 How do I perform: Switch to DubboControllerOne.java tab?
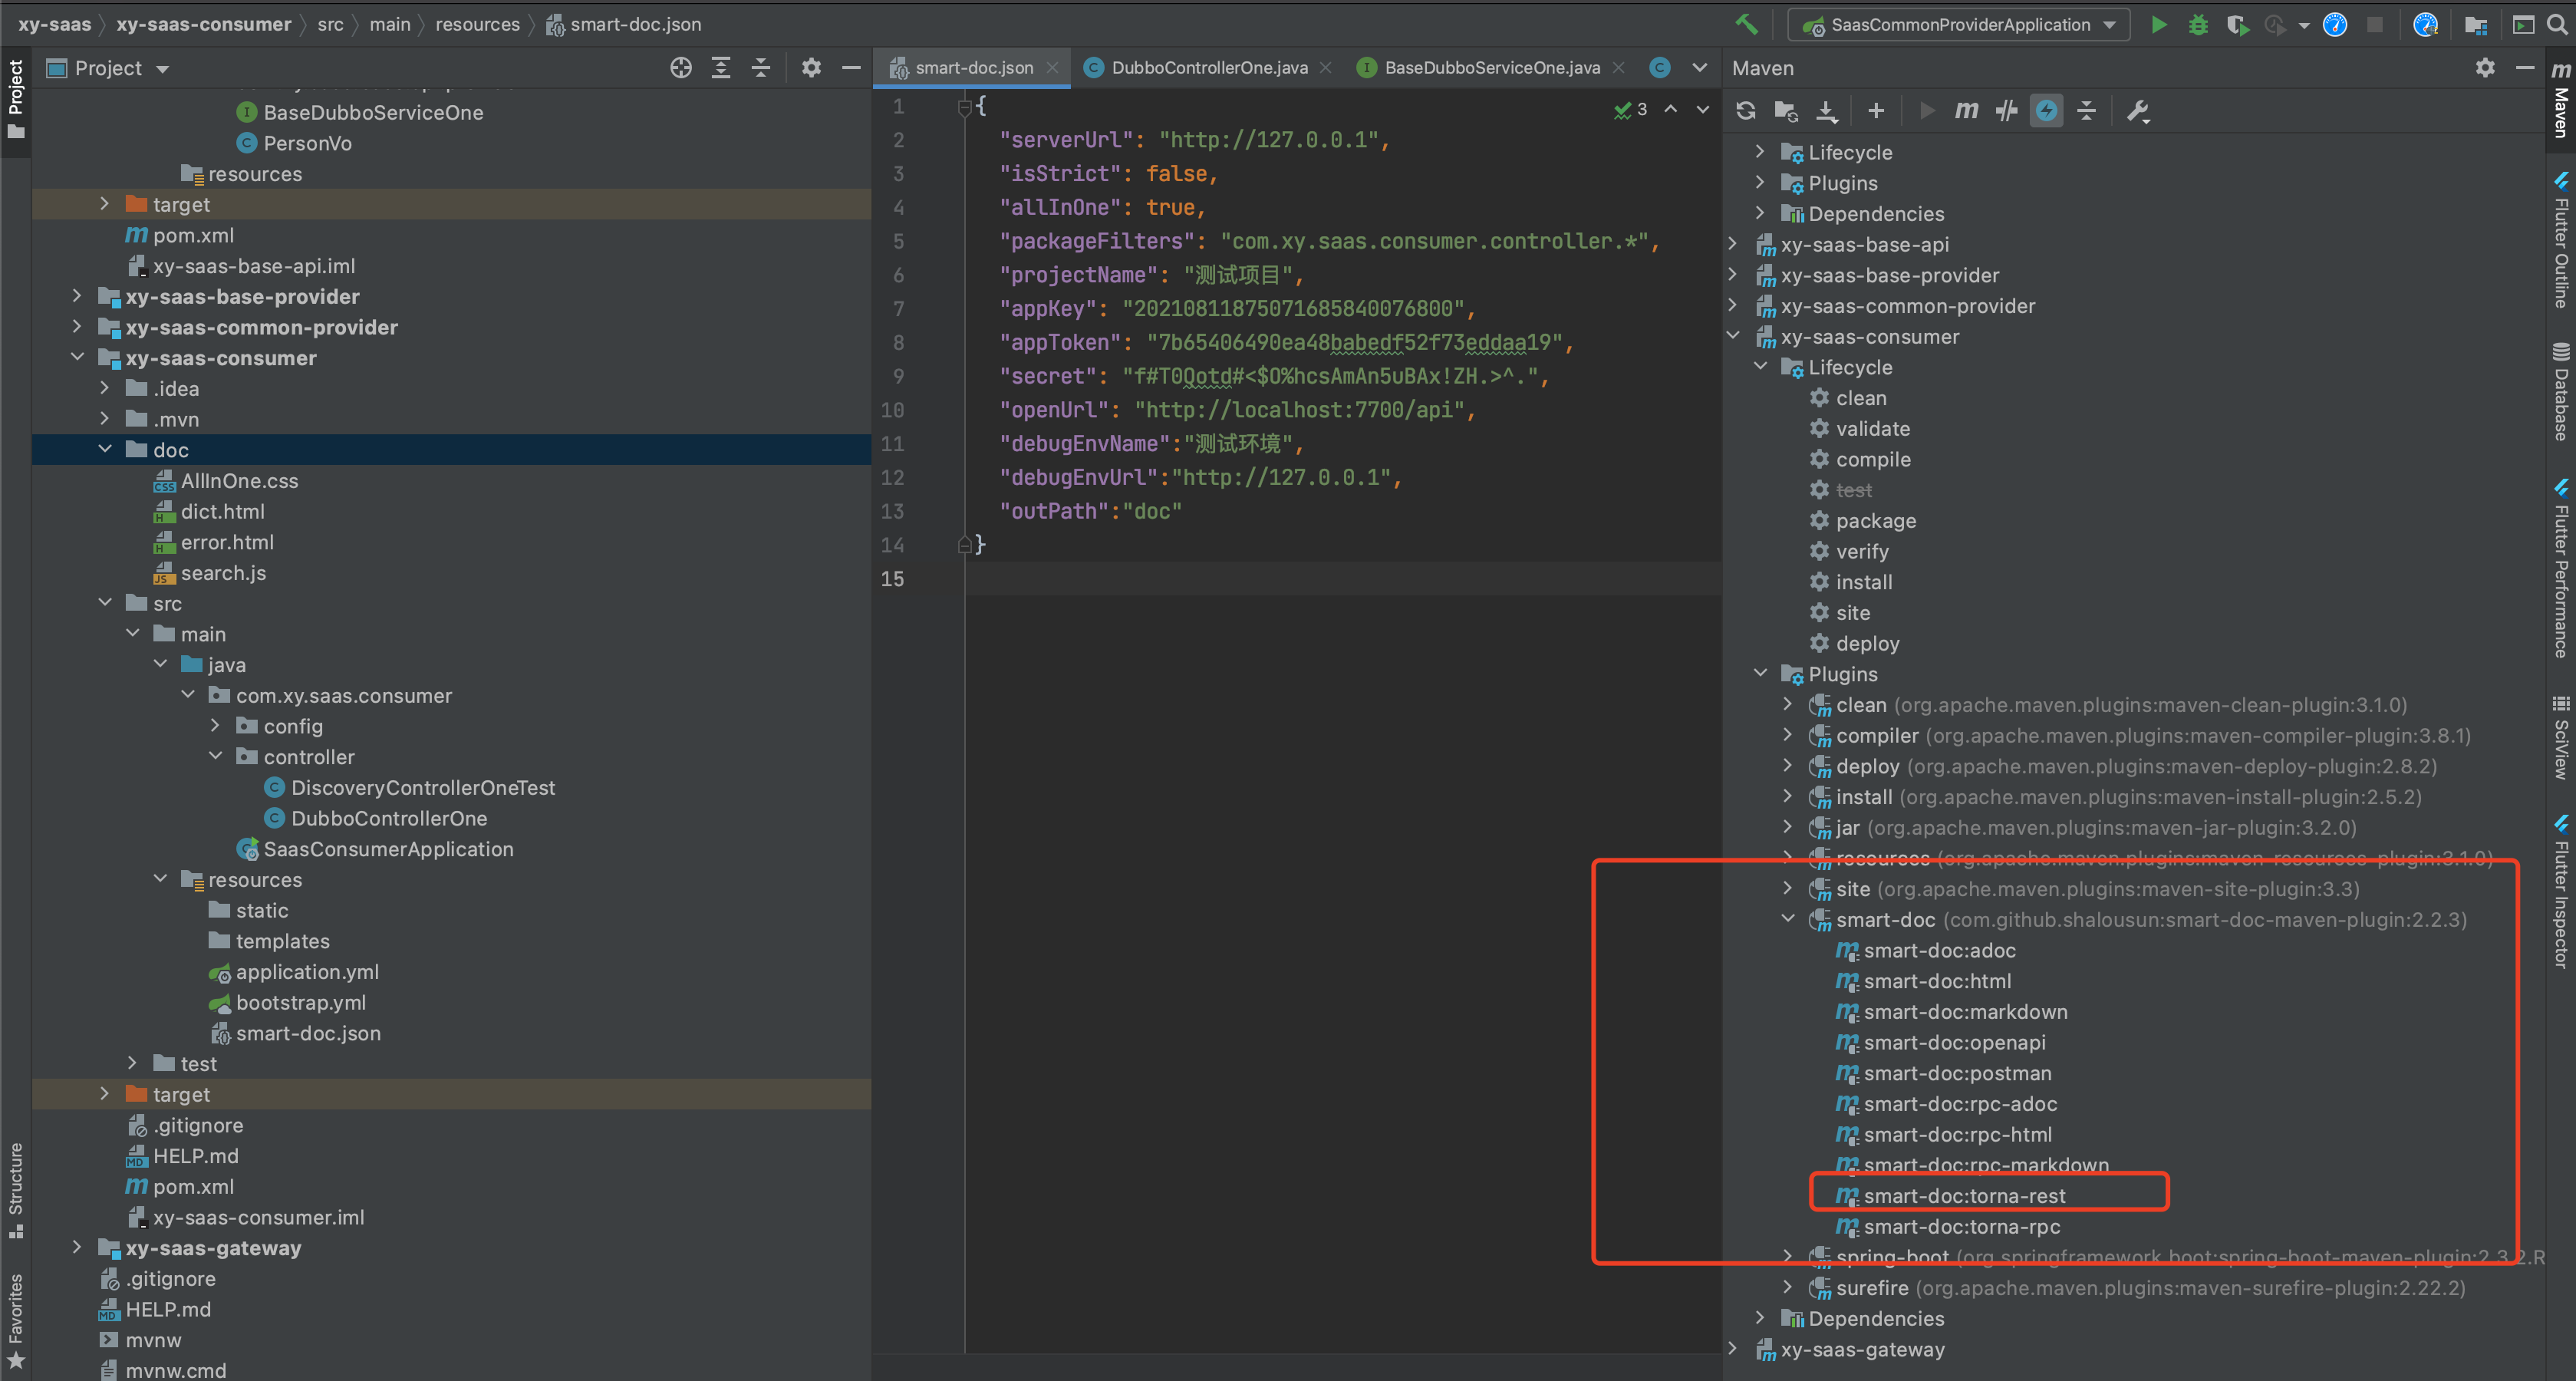pyautogui.click(x=1208, y=68)
